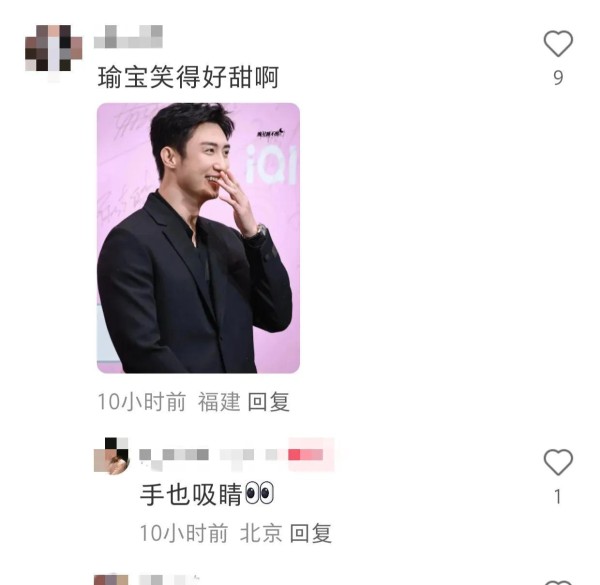Open the first commenter's blurred username
Image resolution: width=600 pixels, height=585 pixels.
tap(129, 37)
